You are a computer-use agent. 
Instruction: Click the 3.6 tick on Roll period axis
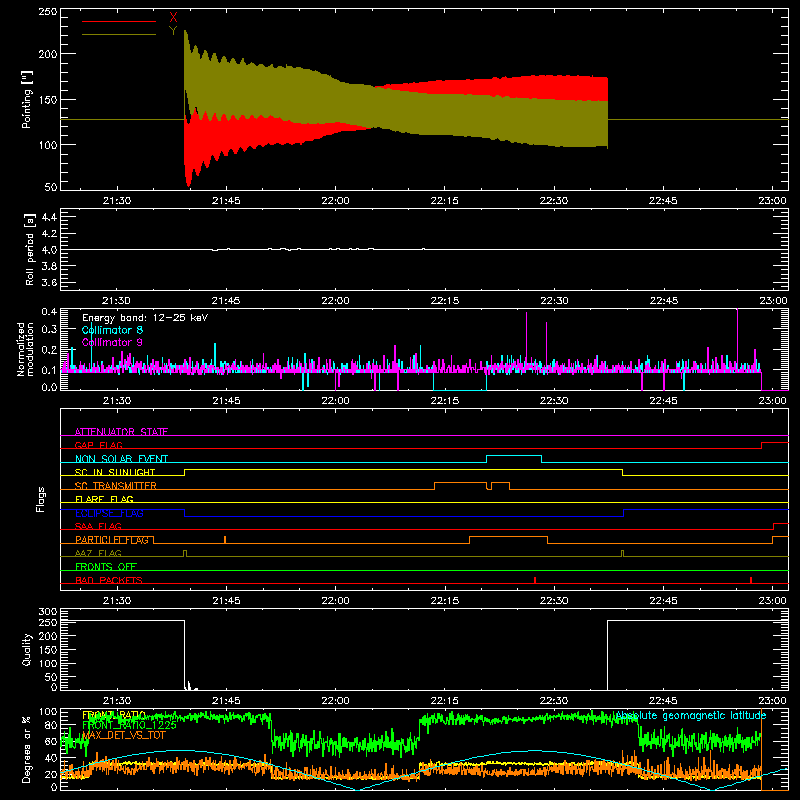click(x=49, y=282)
